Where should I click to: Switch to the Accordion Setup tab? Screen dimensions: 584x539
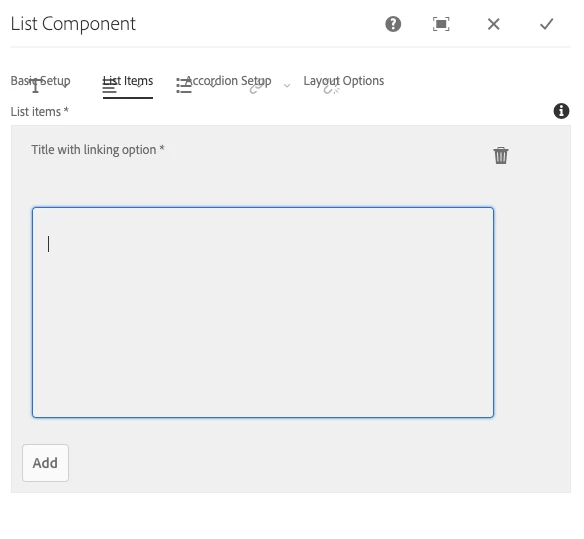pos(228,81)
